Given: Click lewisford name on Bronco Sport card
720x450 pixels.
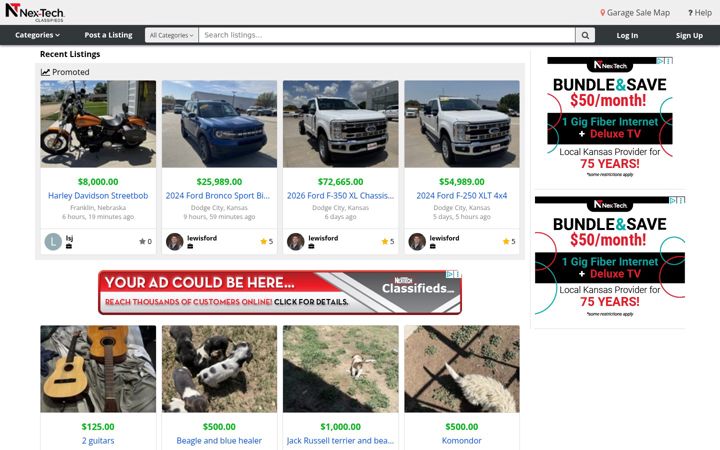Looking at the screenshot, I should click(202, 238).
